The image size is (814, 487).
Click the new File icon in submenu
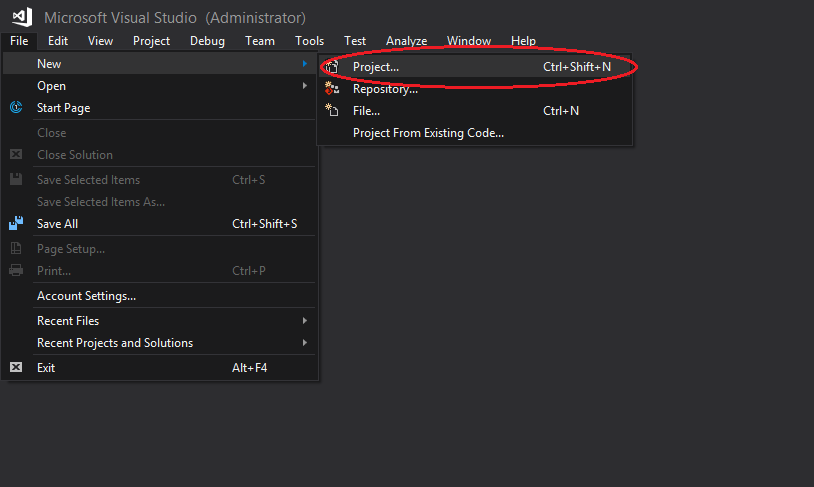pyautogui.click(x=332, y=110)
